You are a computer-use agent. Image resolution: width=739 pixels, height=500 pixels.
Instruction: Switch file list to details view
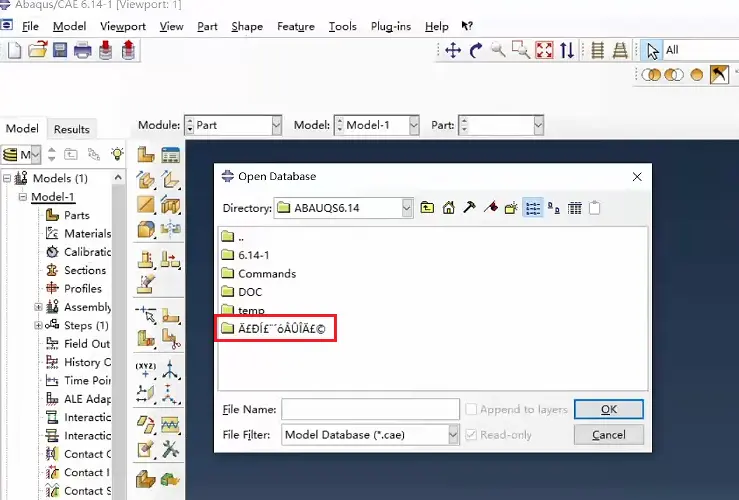575,208
